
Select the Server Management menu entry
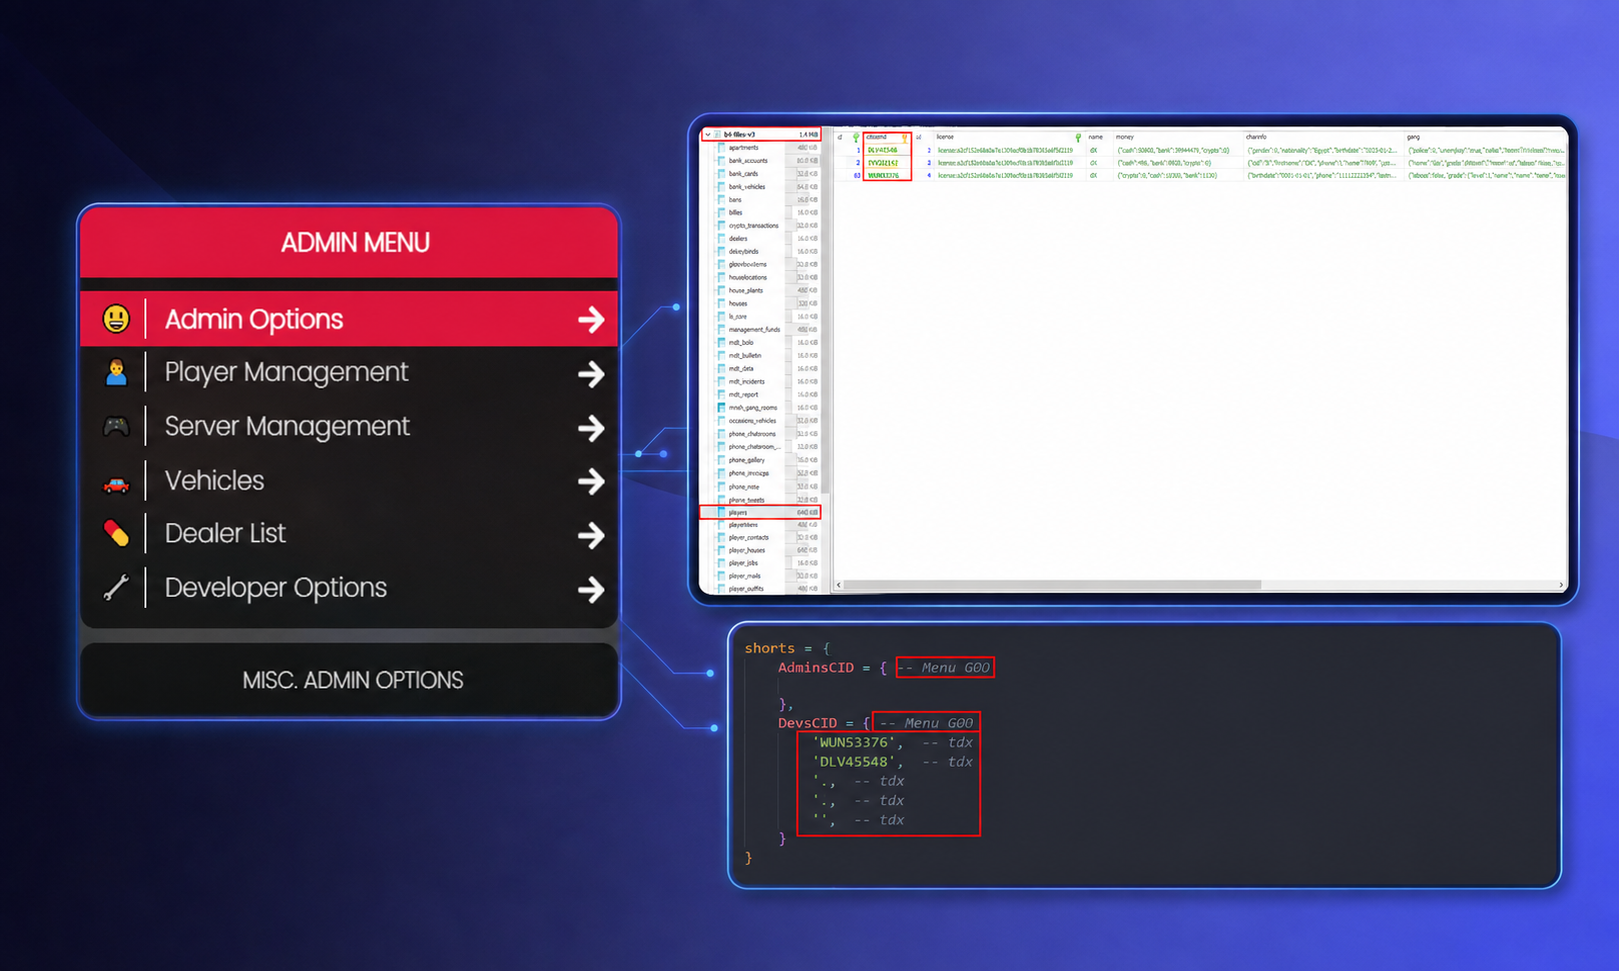click(x=349, y=427)
